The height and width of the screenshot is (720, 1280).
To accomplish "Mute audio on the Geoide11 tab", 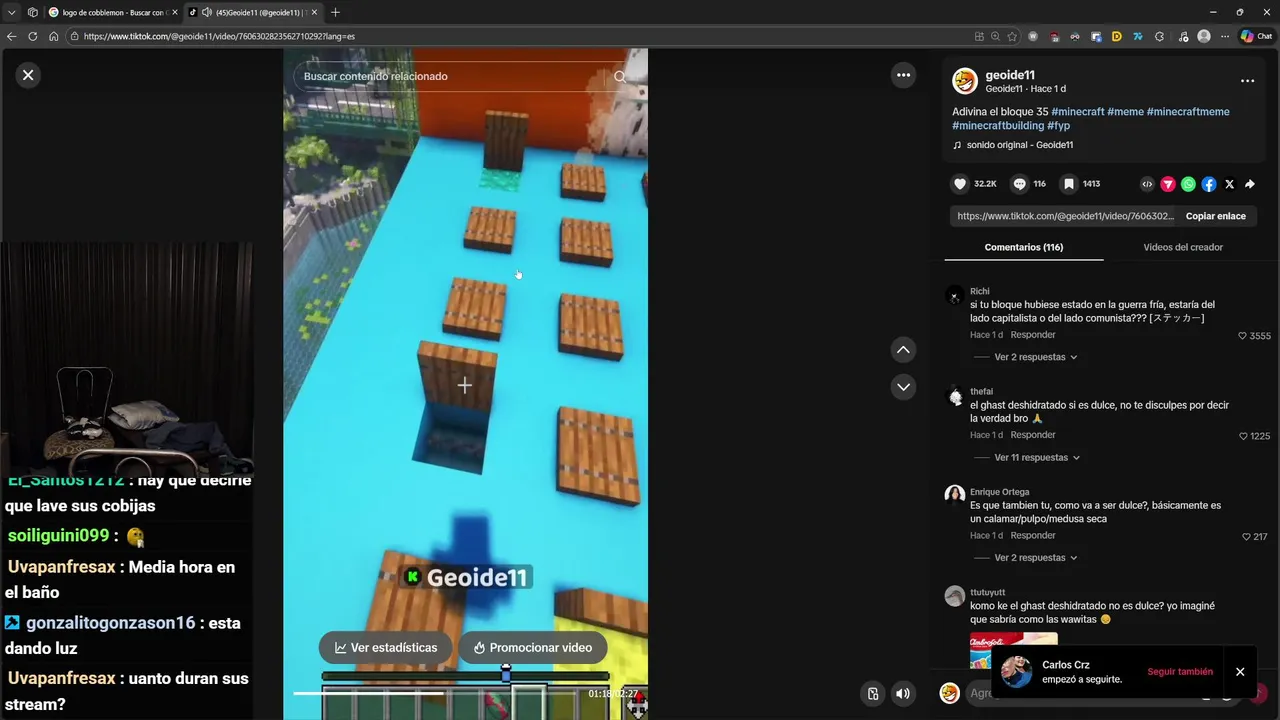I will click(x=206, y=12).
